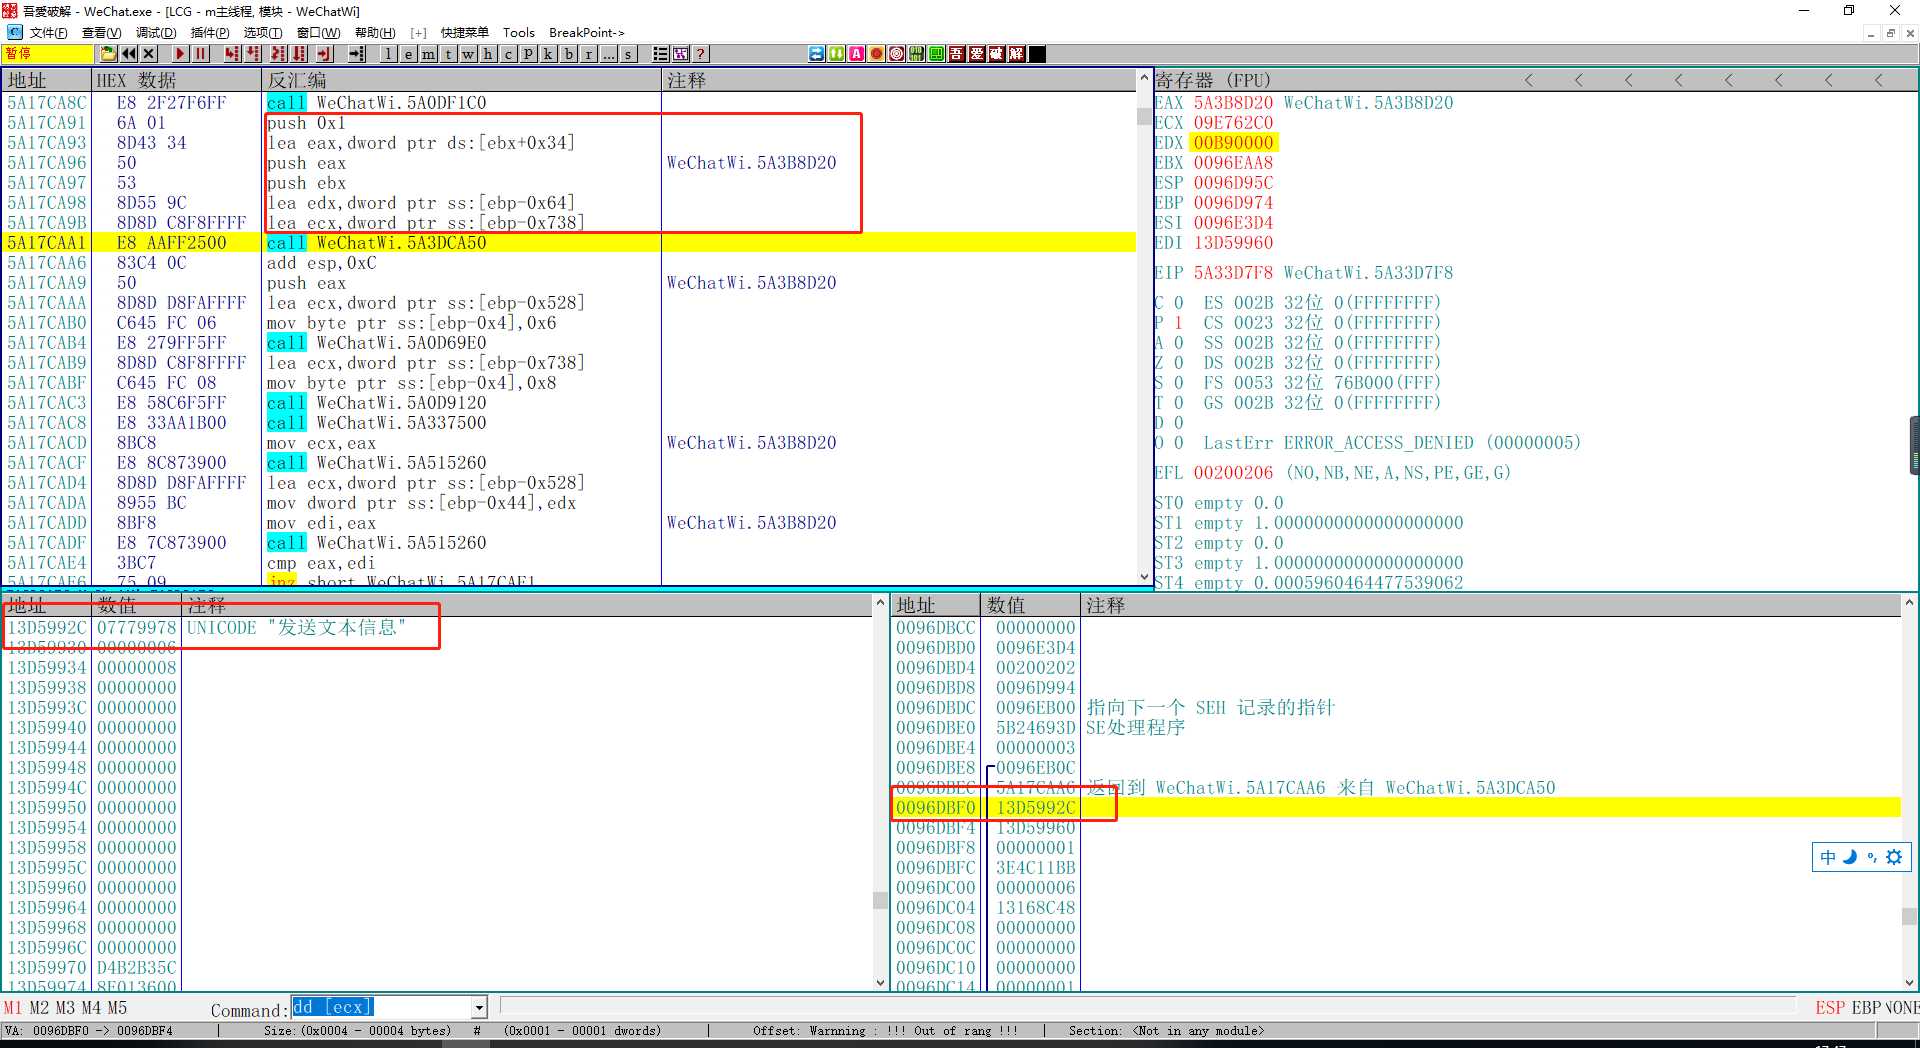Select the EDX register value 00B90000
Screen dimensions: 1920x1048
(1233, 143)
